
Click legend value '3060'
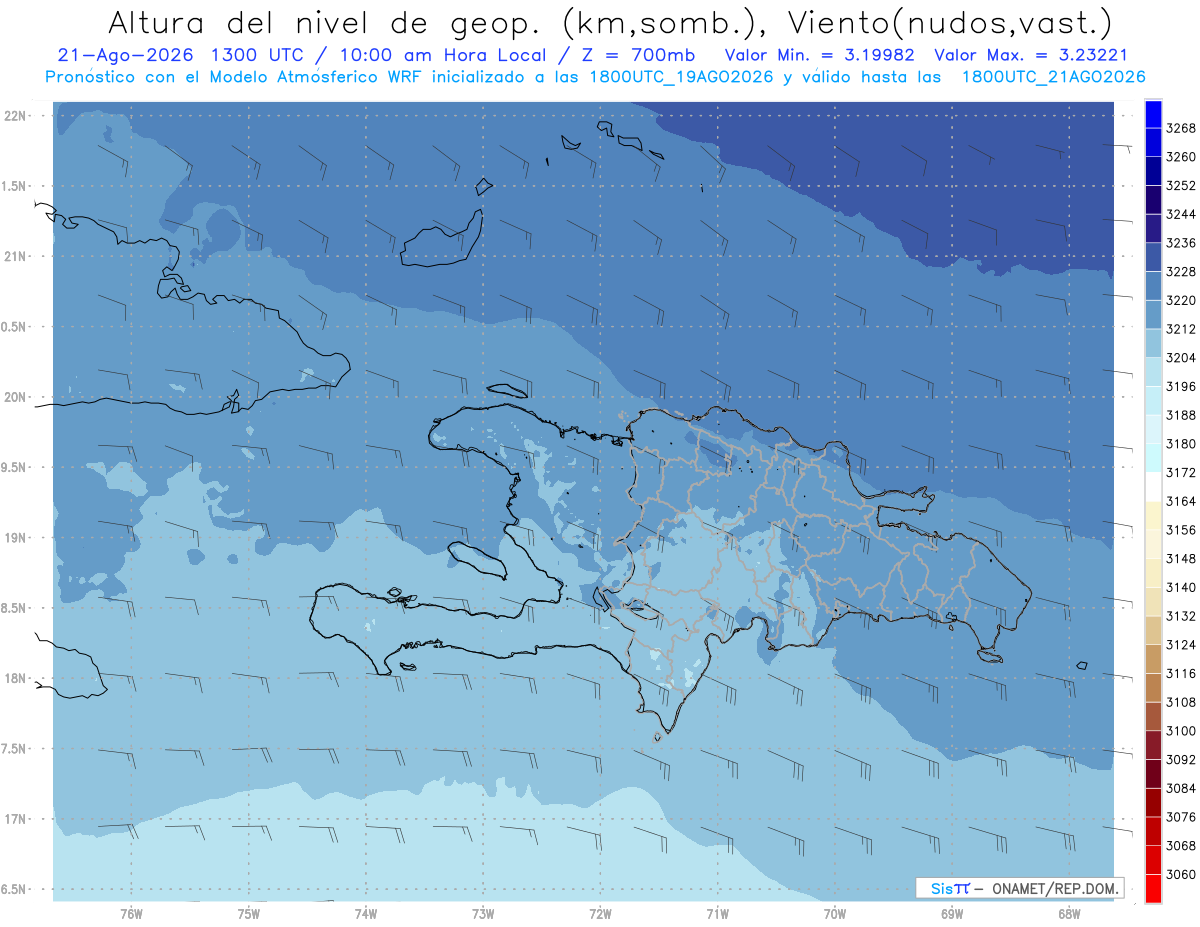pyautogui.click(x=1180, y=874)
